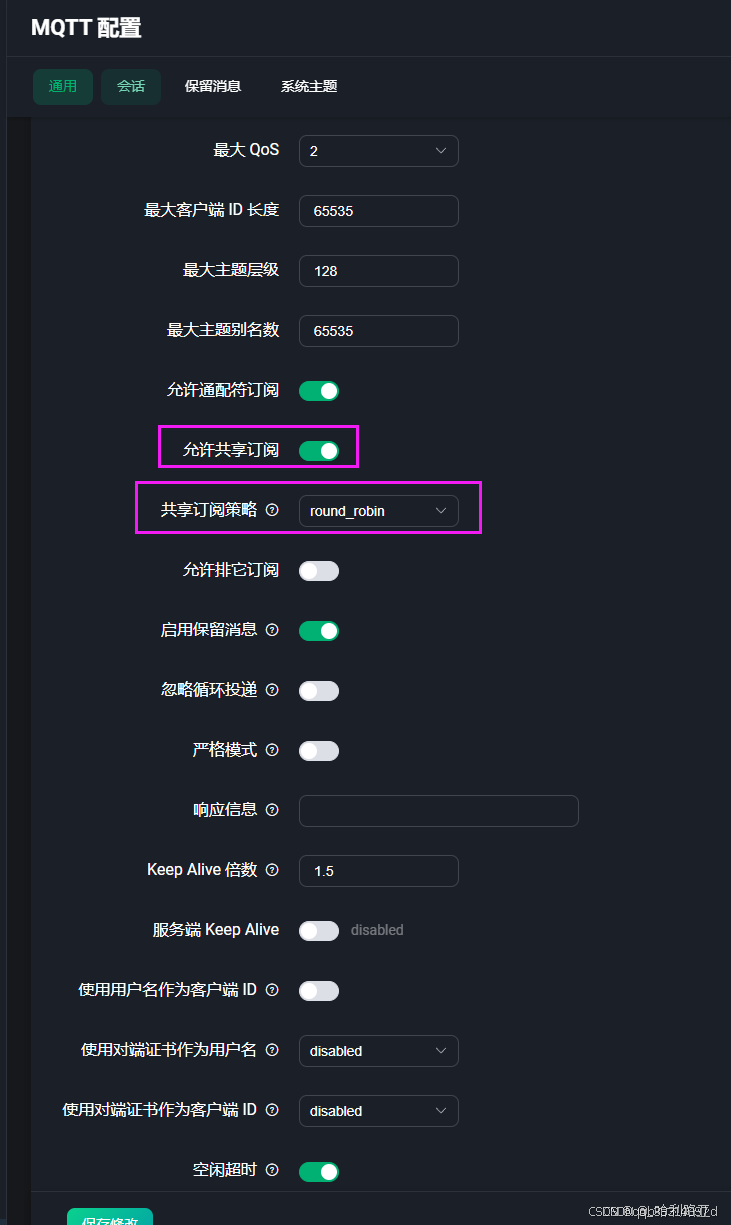The height and width of the screenshot is (1225, 731).
Task: Select the 会话 tab button
Action: (x=130, y=86)
